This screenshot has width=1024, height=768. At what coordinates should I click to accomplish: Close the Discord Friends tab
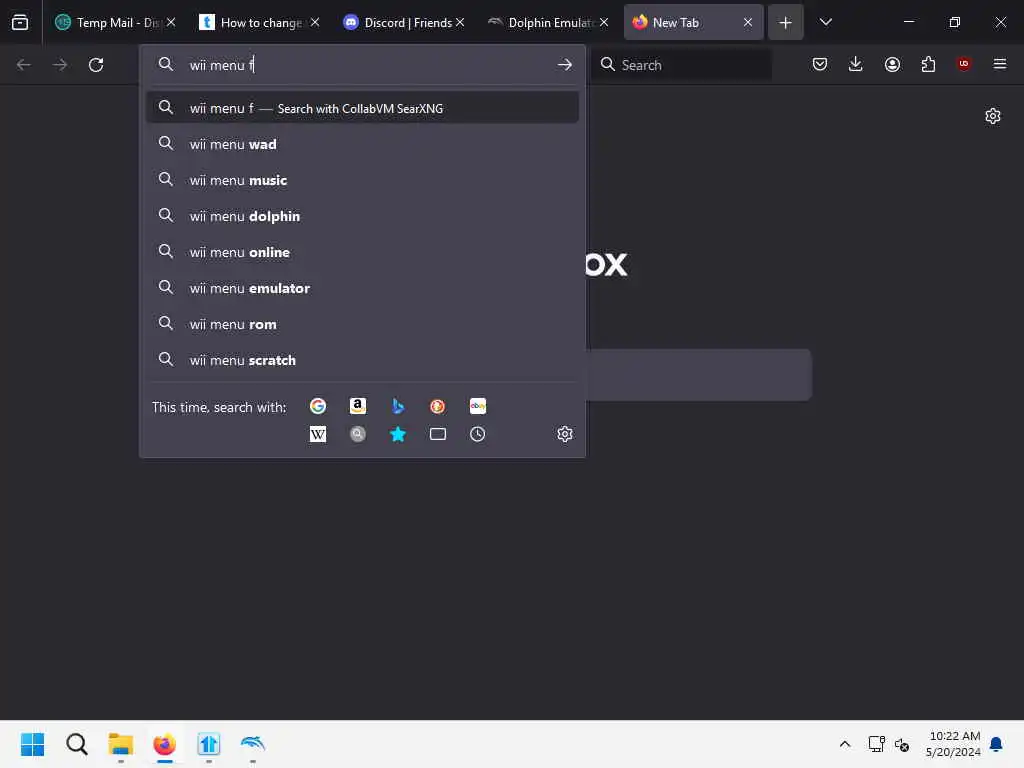(460, 22)
